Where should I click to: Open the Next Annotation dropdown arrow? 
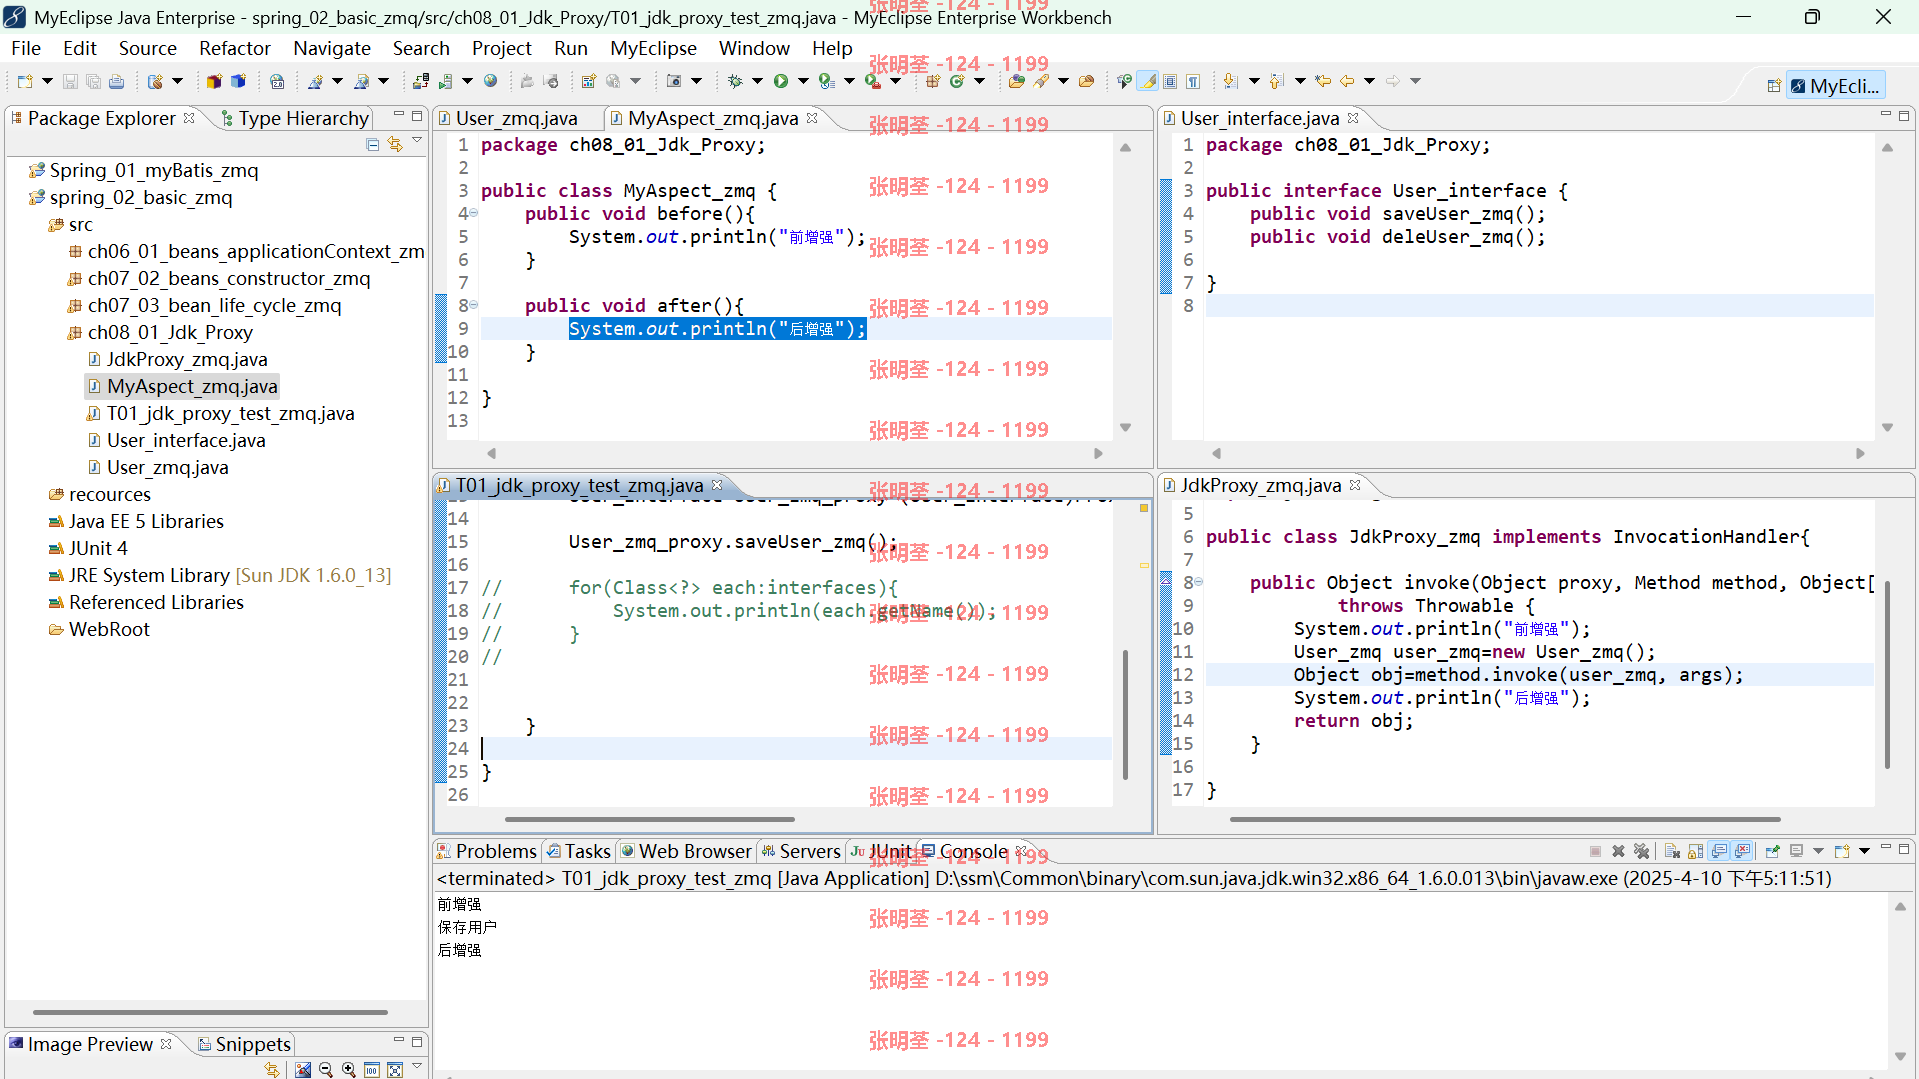1254,81
